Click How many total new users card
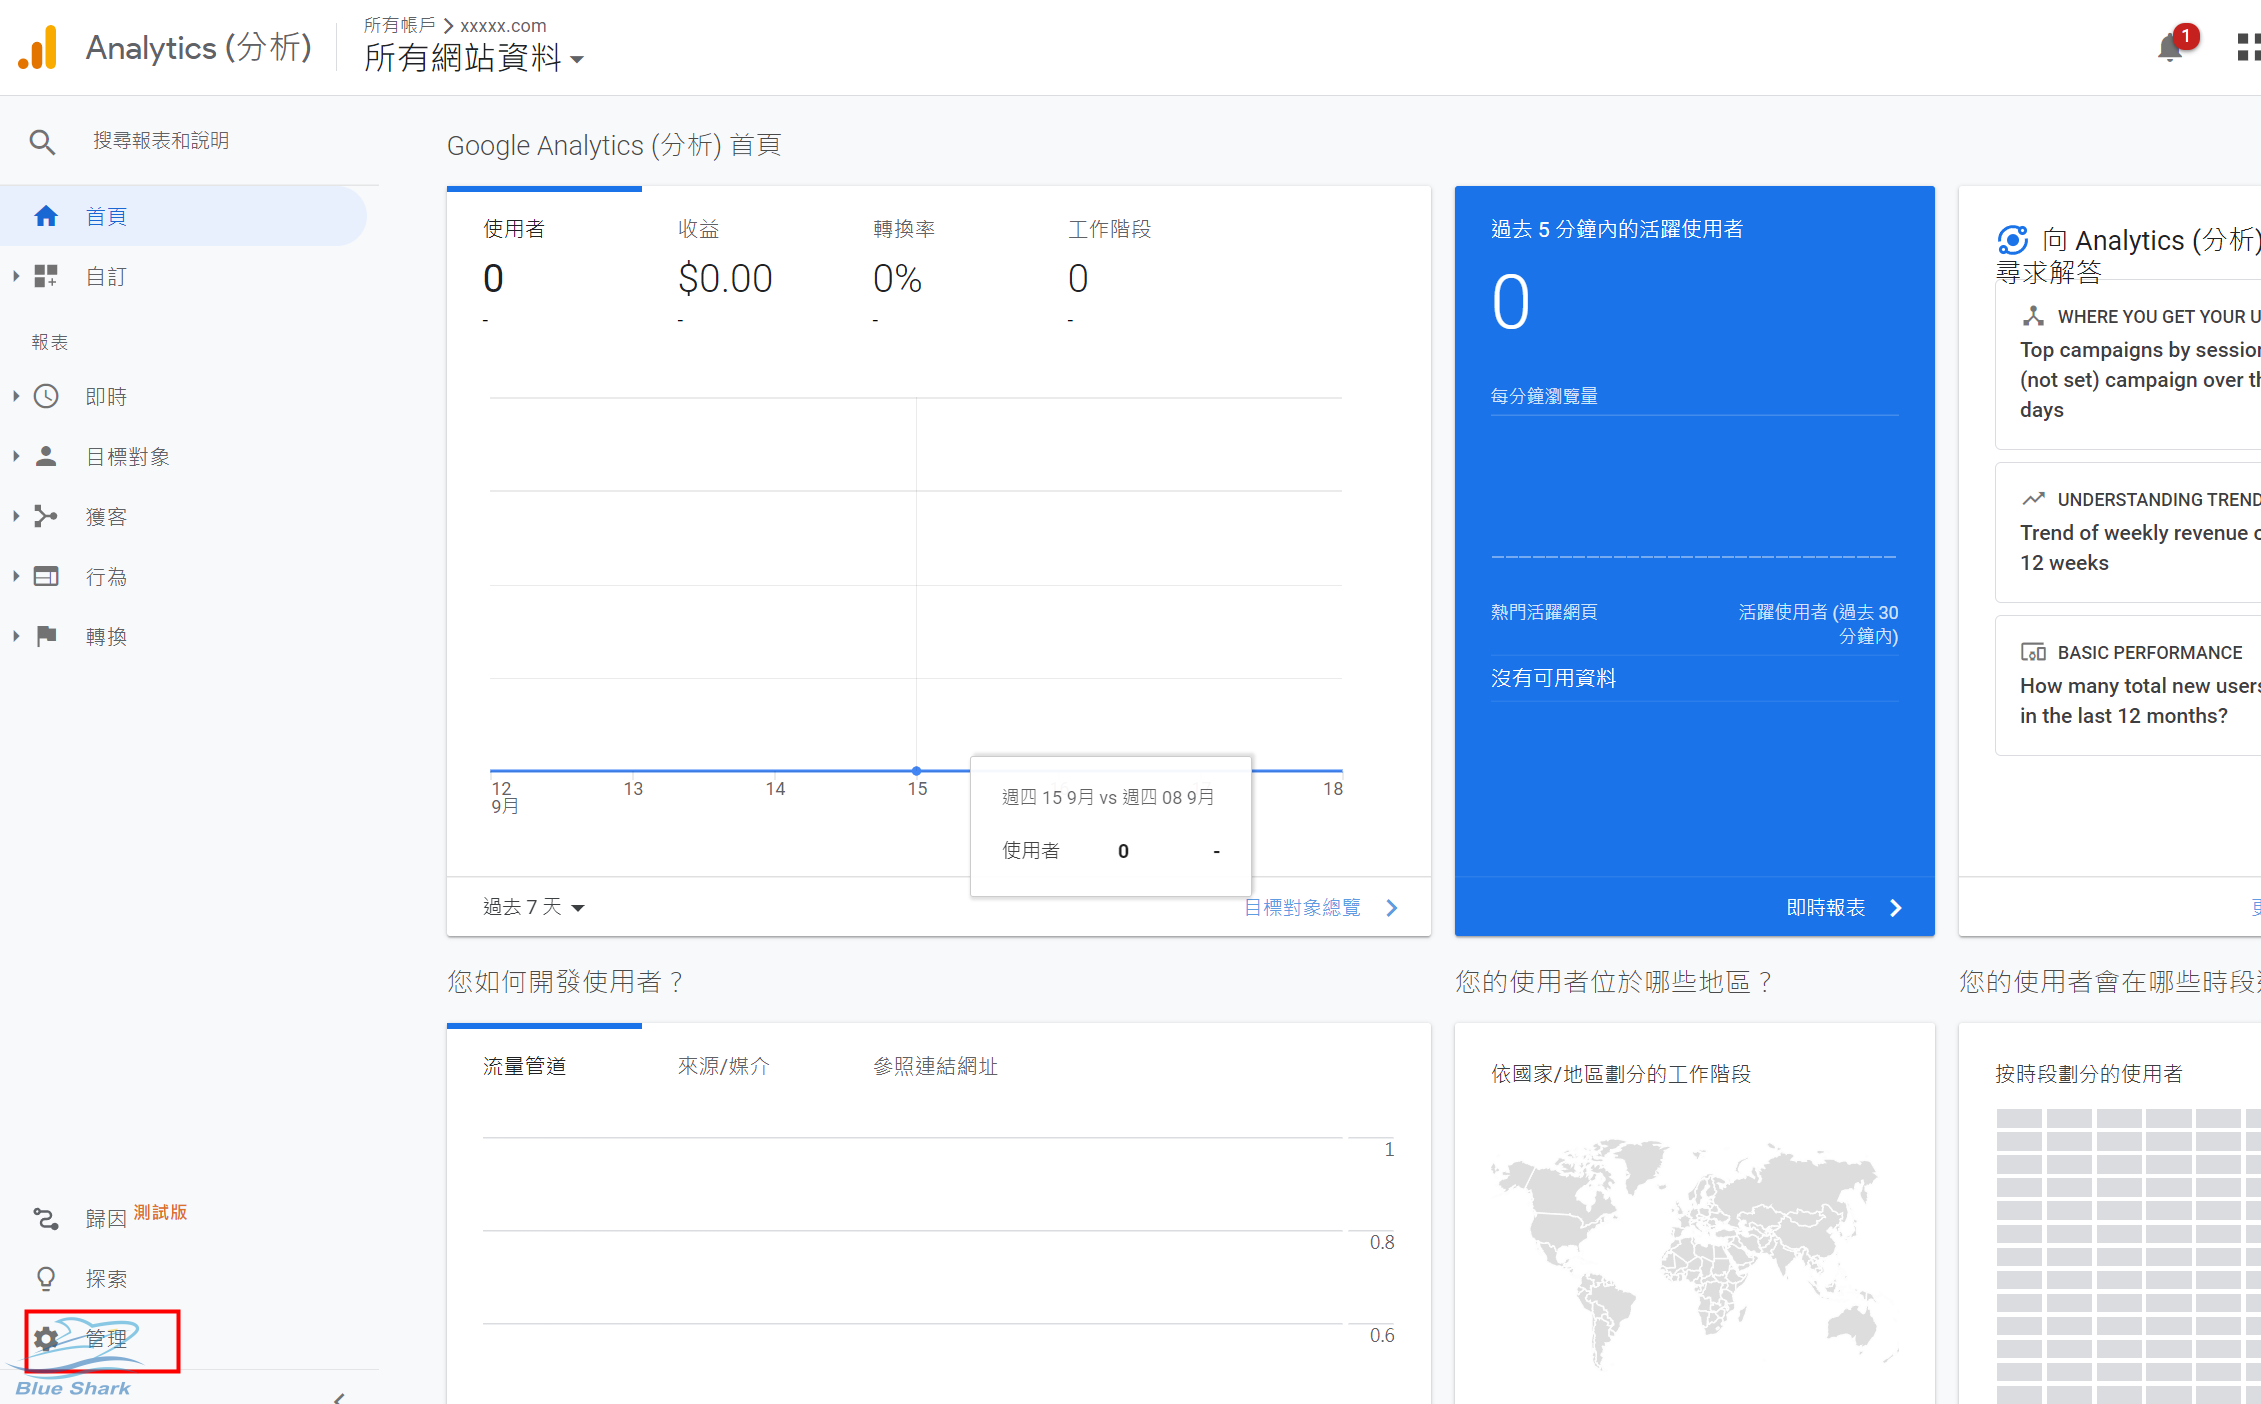The height and width of the screenshot is (1404, 2261). point(2128,685)
